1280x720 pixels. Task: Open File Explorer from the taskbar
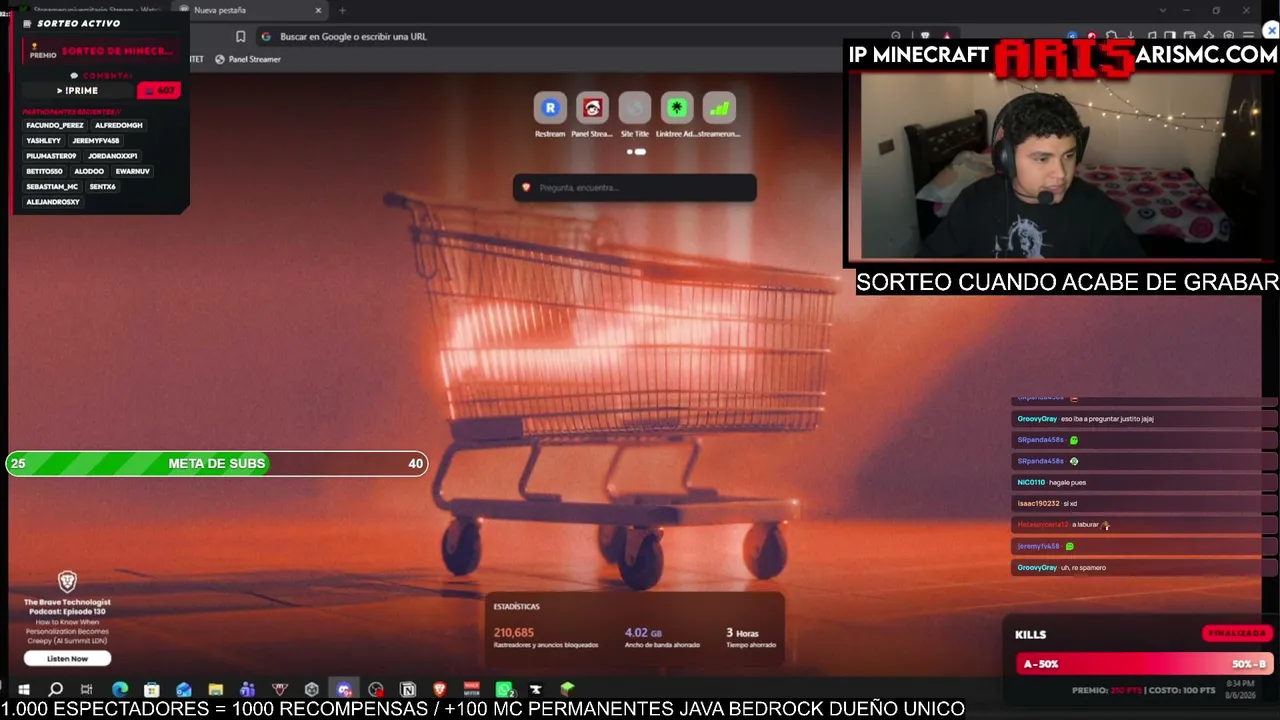[x=215, y=689]
